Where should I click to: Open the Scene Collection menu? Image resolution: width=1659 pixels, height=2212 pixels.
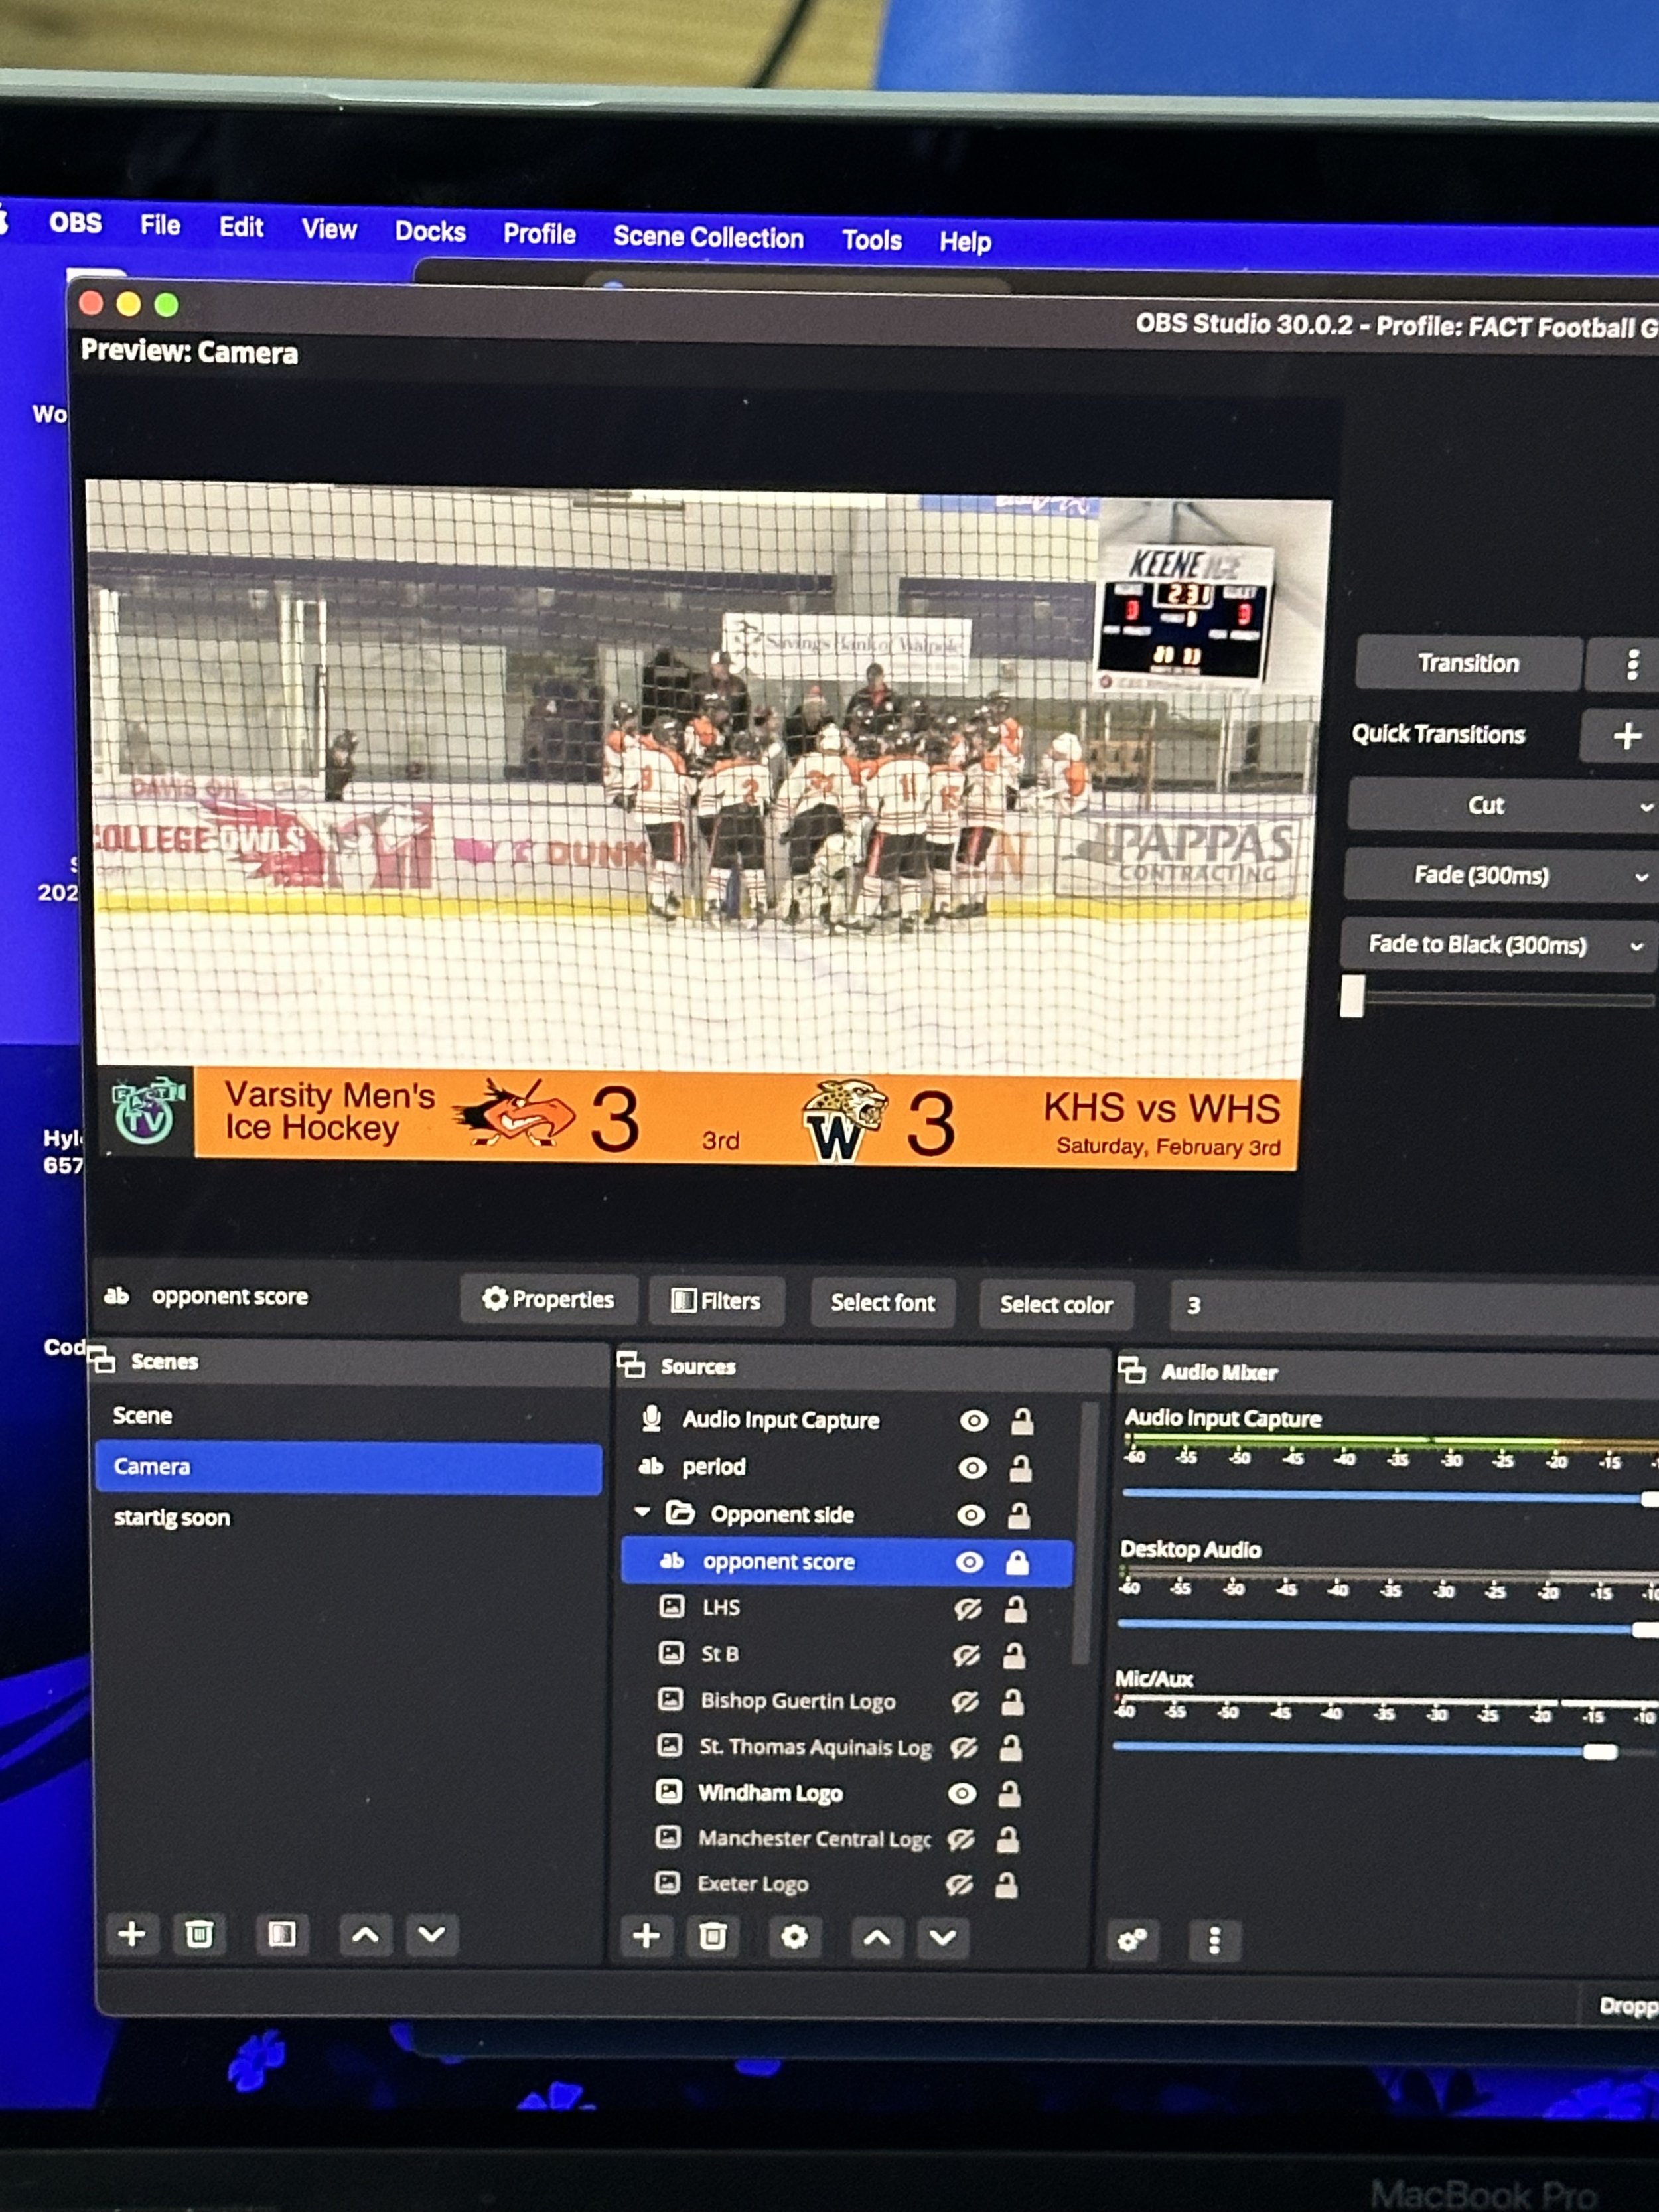(x=708, y=237)
